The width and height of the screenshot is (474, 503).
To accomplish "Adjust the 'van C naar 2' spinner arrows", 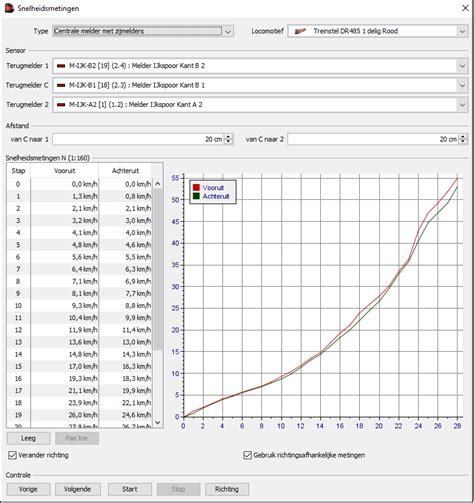I will tap(463, 139).
